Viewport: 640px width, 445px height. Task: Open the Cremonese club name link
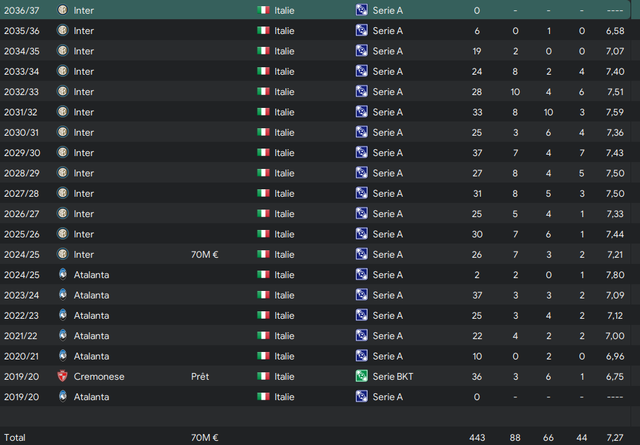click(x=99, y=376)
